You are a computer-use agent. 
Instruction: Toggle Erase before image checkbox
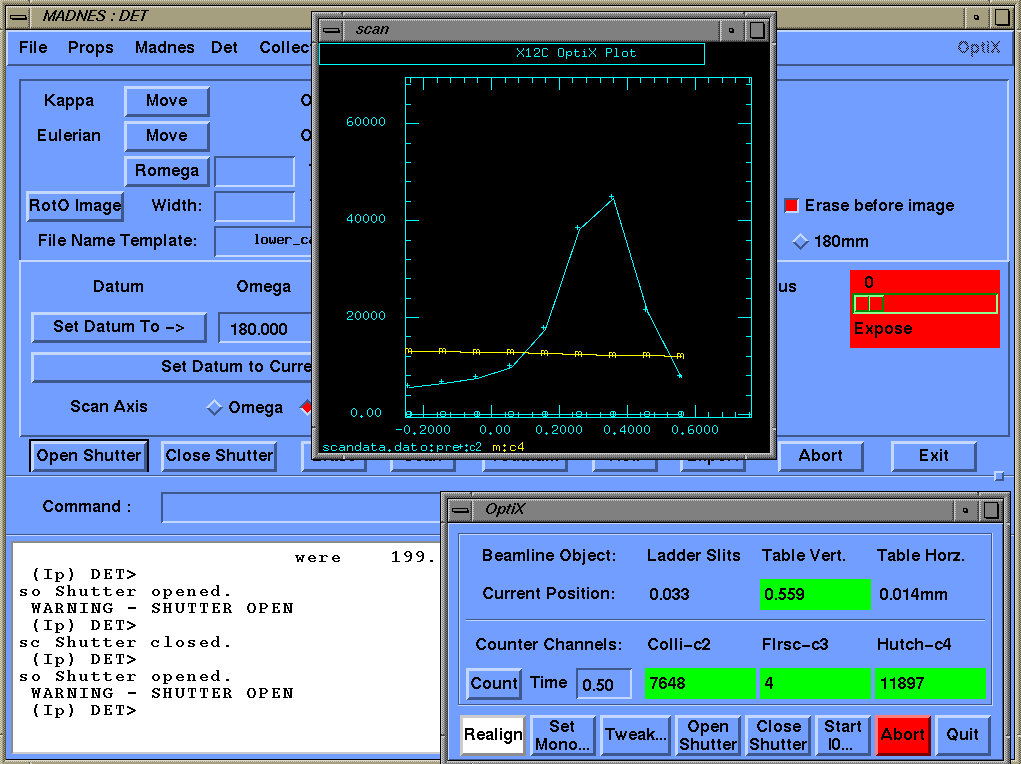click(791, 206)
